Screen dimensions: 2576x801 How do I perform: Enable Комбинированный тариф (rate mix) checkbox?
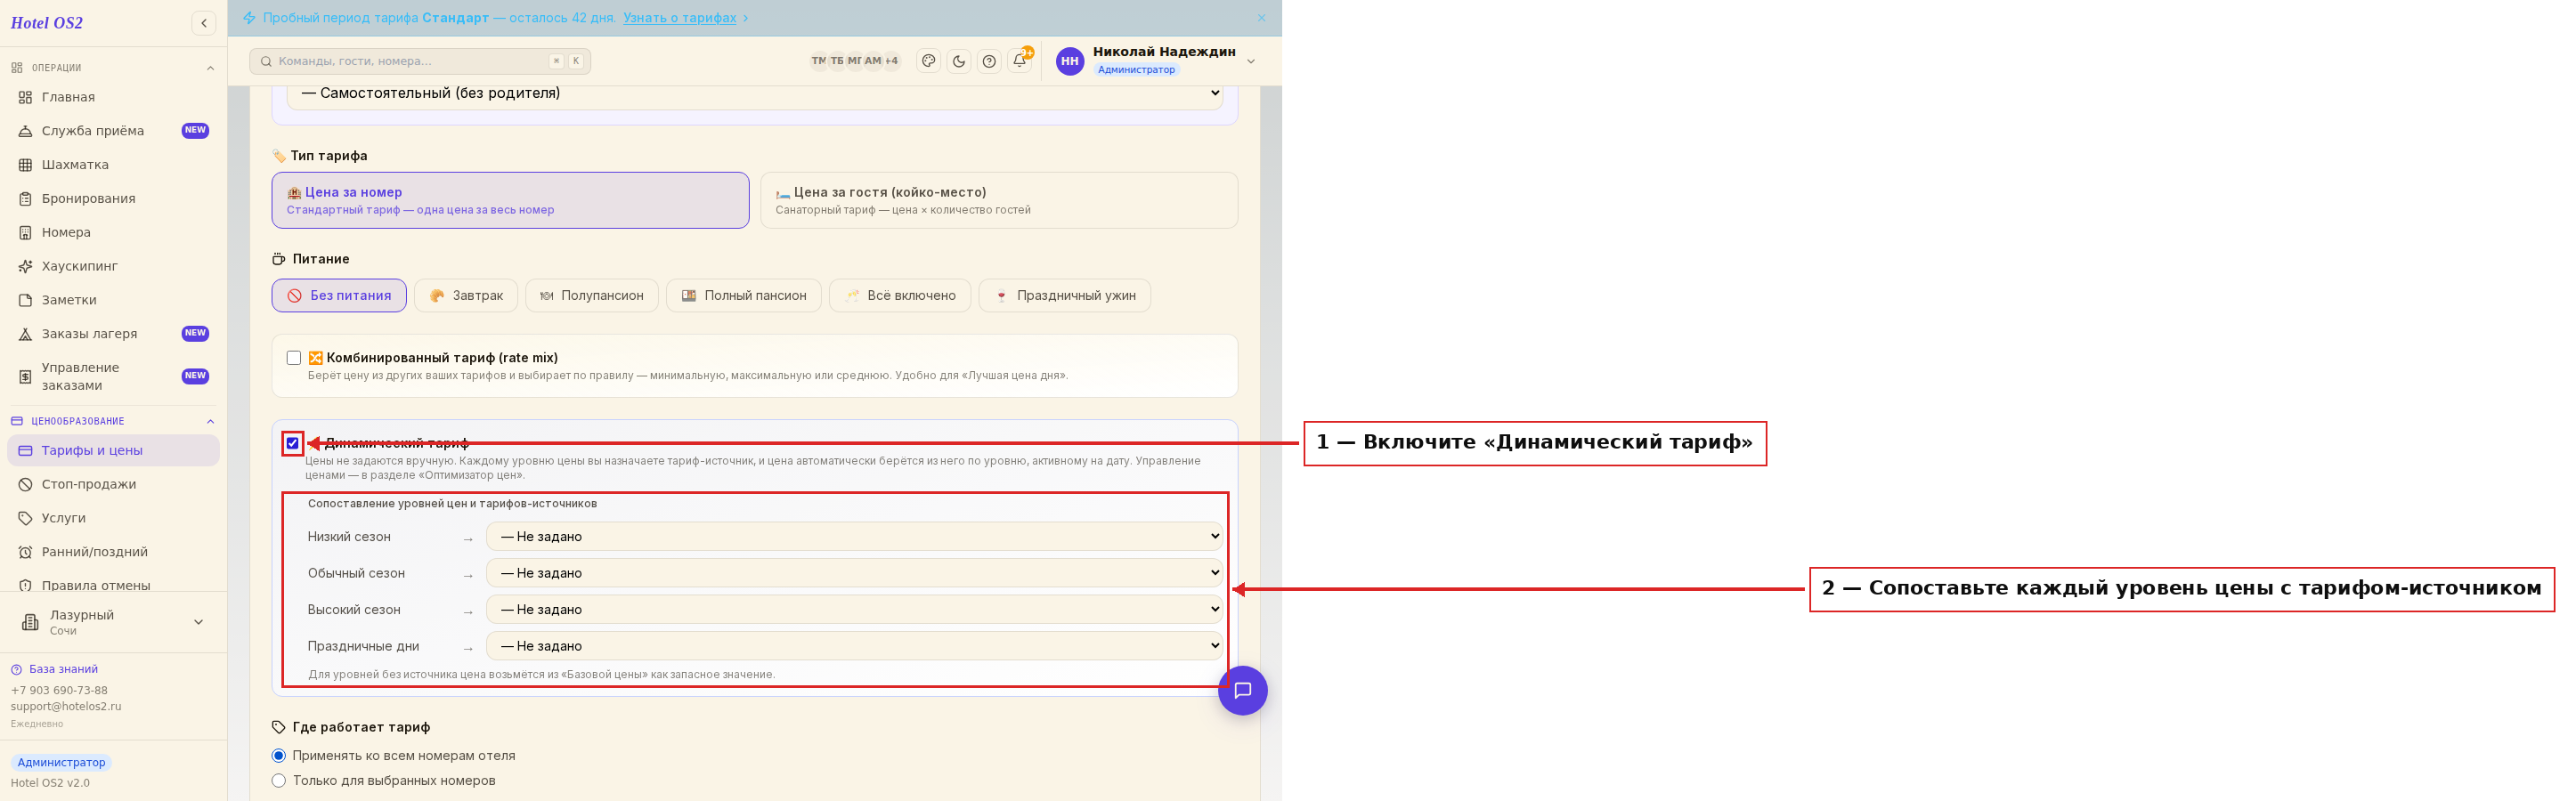(x=294, y=358)
